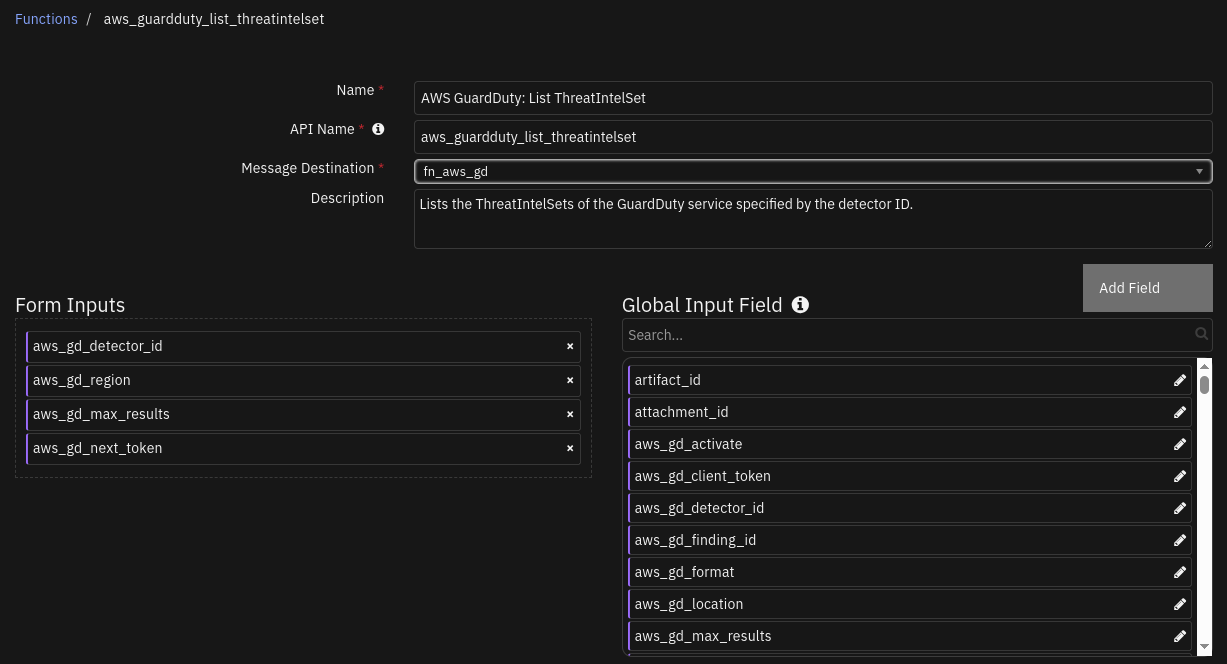
Task: Open the Message Destination dropdown
Action: [813, 171]
